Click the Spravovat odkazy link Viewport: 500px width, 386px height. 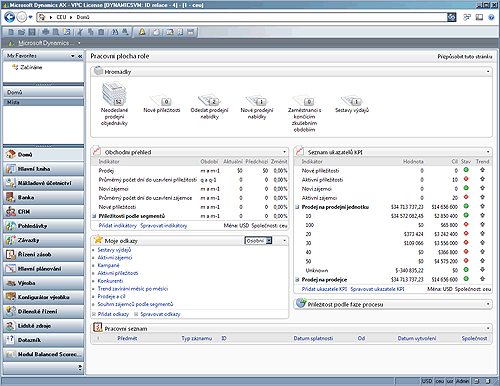click(x=160, y=314)
